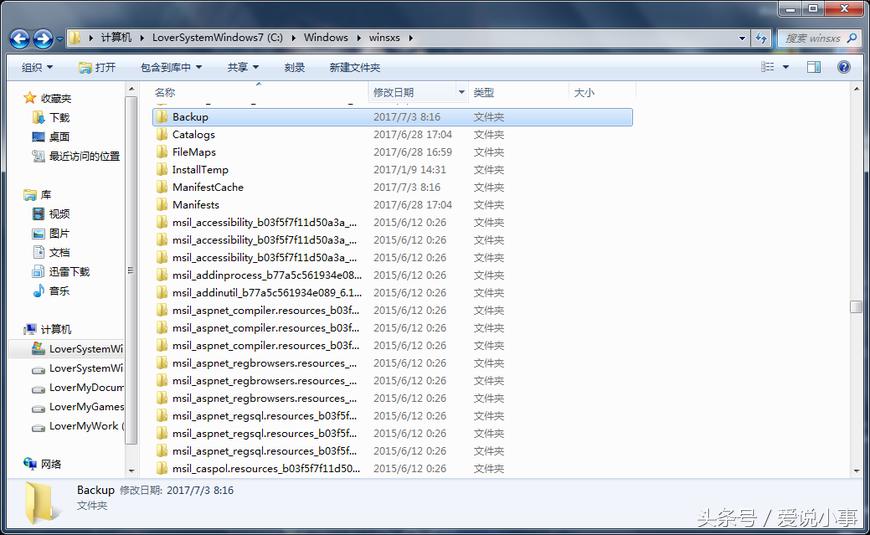The height and width of the screenshot is (535, 870).
Task: Click the 刻录 toolbar button
Action: [294, 67]
